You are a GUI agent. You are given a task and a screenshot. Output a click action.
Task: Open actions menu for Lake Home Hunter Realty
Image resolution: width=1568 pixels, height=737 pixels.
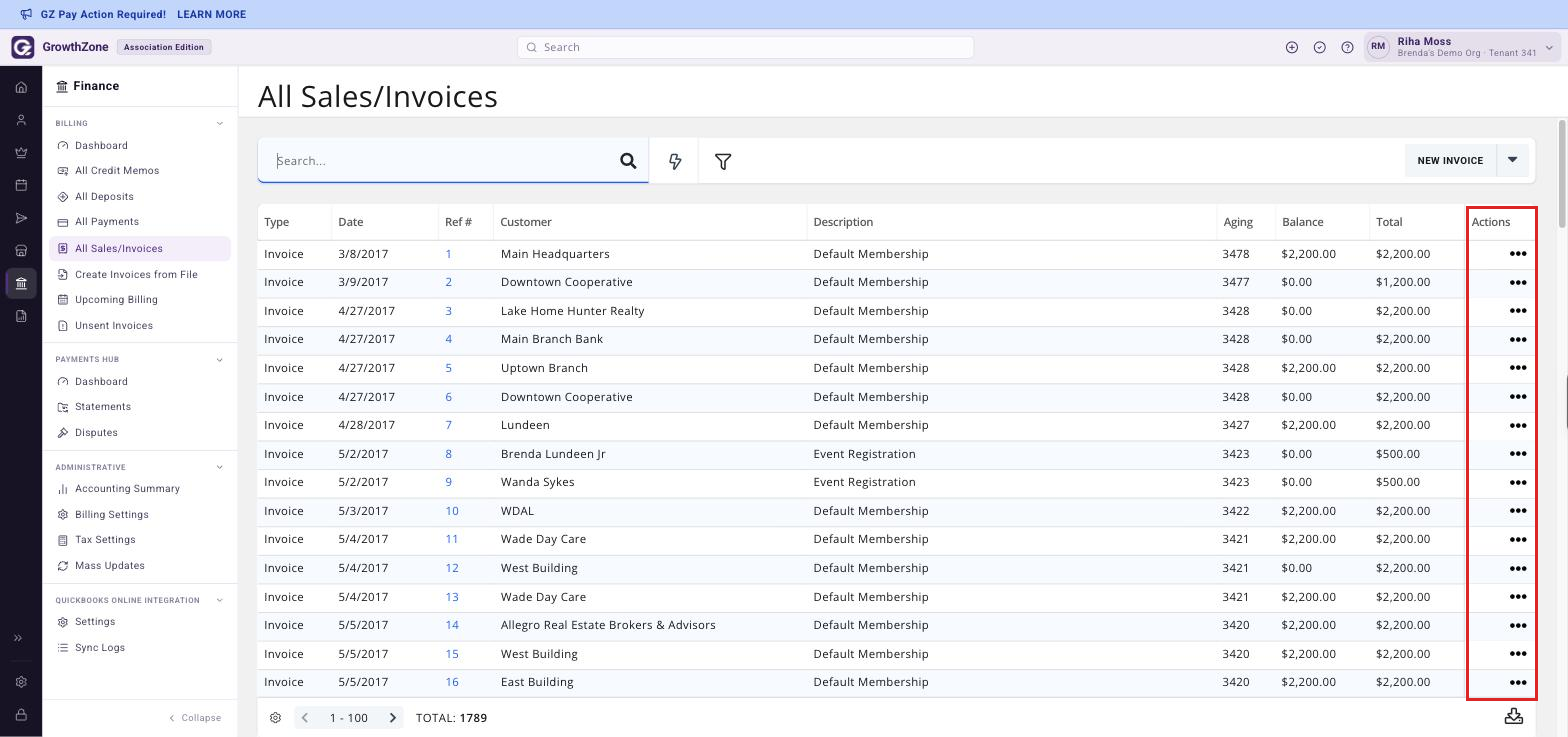(x=1518, y=311)
